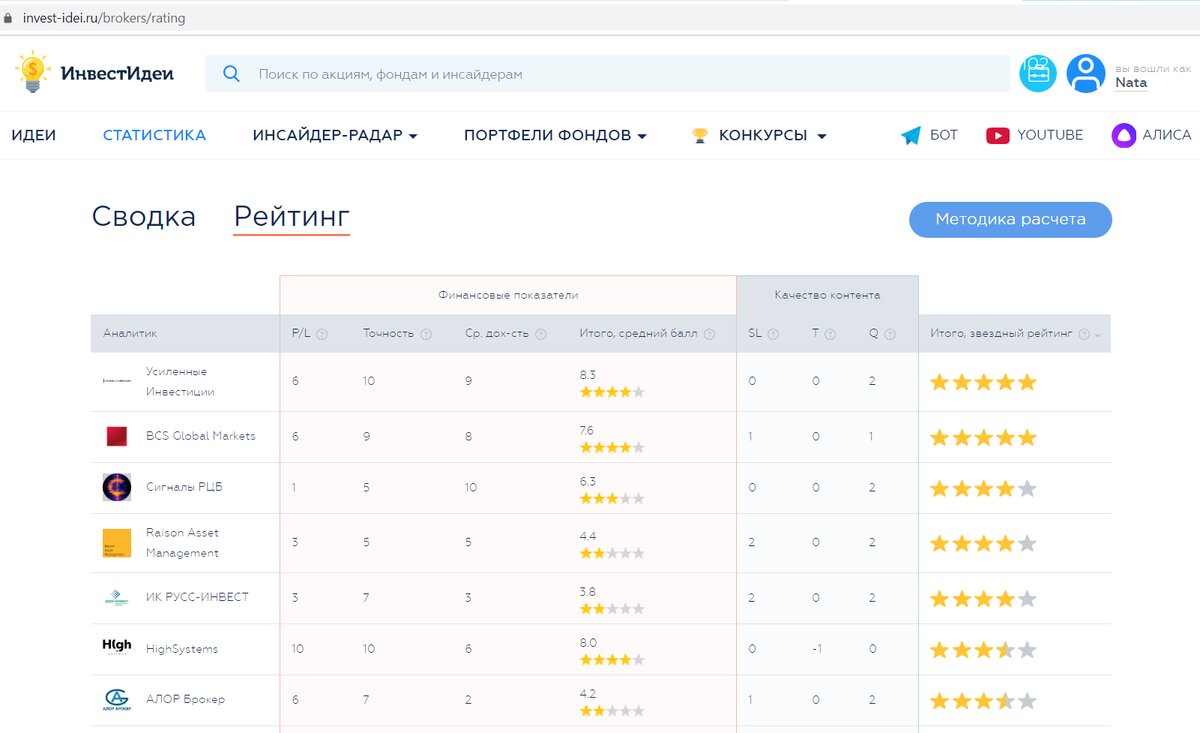Open the YOUTUBE link
This screenshot has width=1200, height=733.
point(1050,135)
